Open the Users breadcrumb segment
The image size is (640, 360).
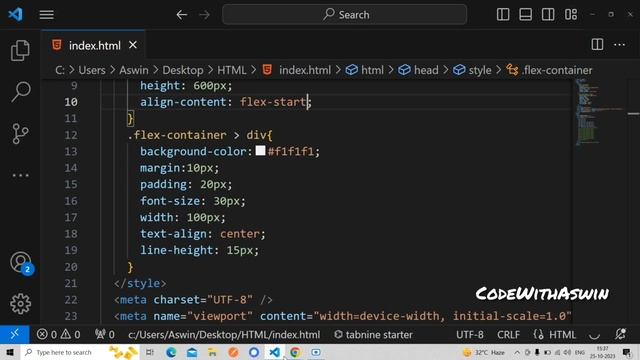(x=92, y=70)
